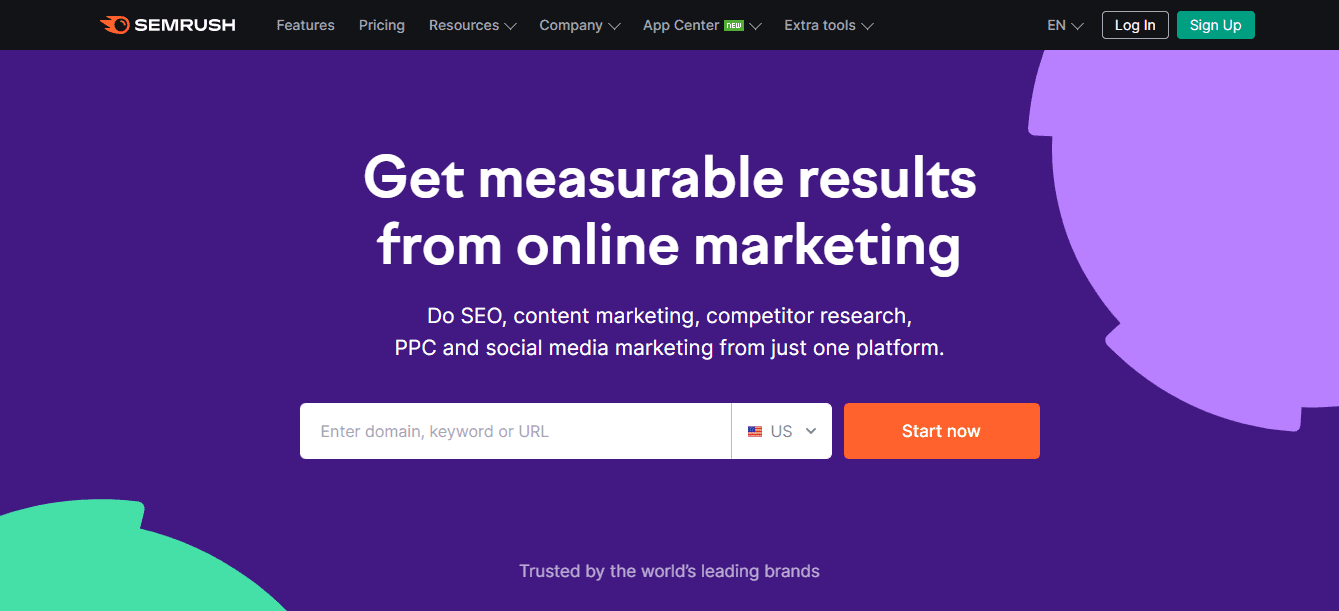The height and width of the screenshot is (611, 1339).
Task: Click the Semrush flame logo icon
Action: pos(114,25)
